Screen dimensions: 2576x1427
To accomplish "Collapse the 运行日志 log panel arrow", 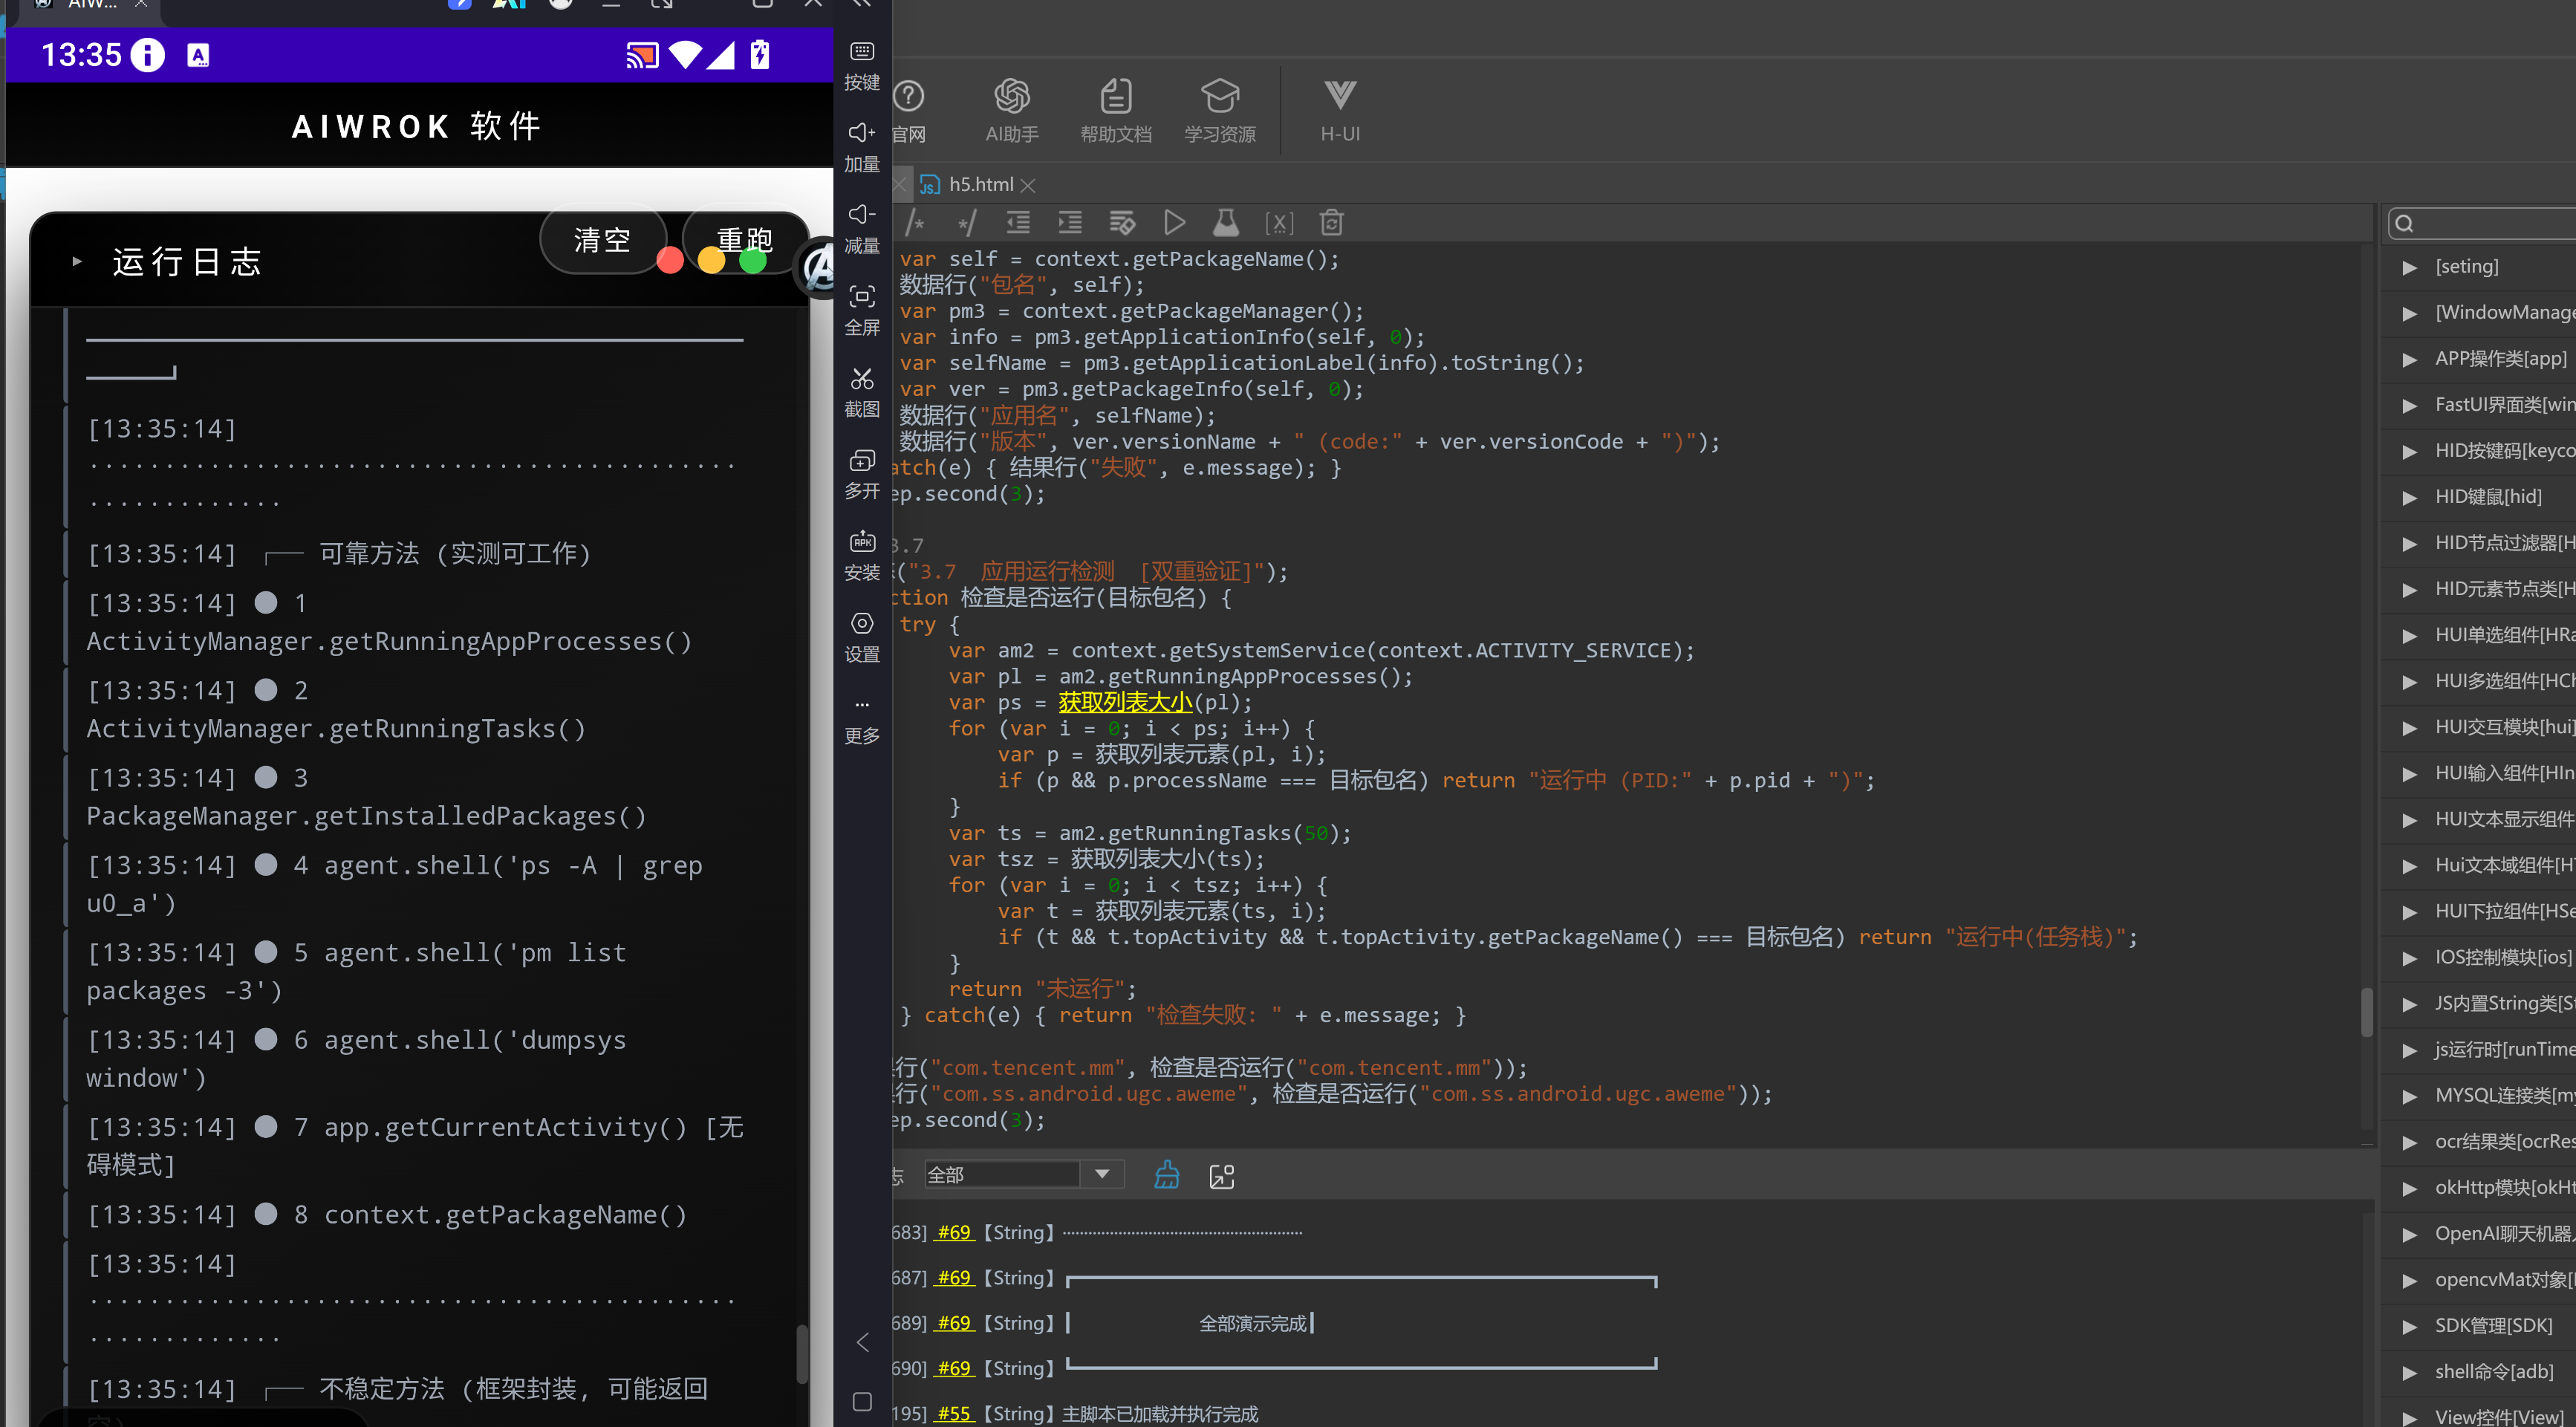I will 77,262.
